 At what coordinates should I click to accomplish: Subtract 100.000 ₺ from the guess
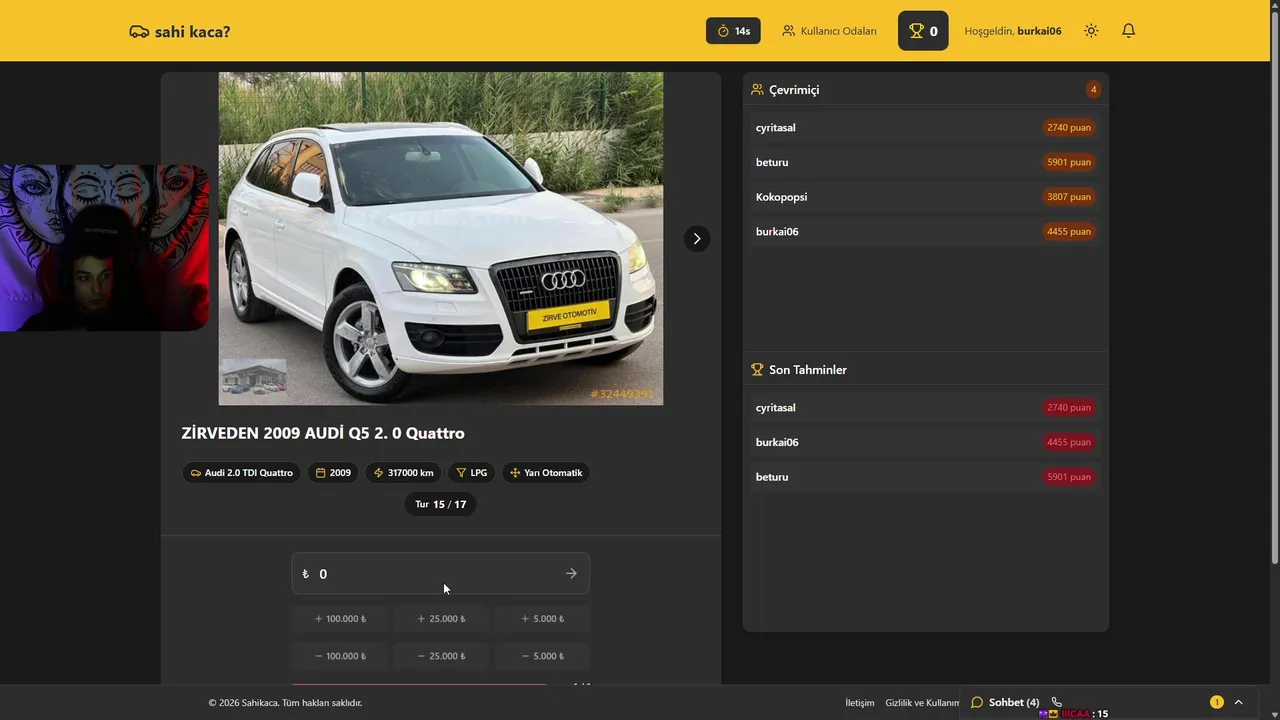click(340, 656)
